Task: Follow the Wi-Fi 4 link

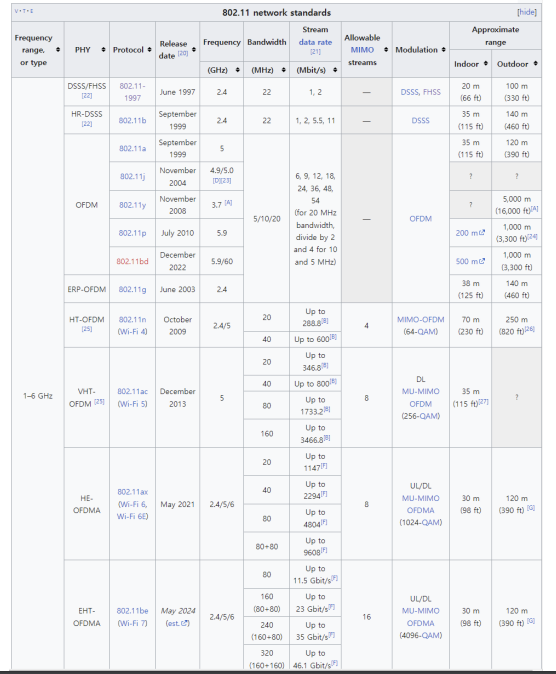Action: (x=132, y=331)
